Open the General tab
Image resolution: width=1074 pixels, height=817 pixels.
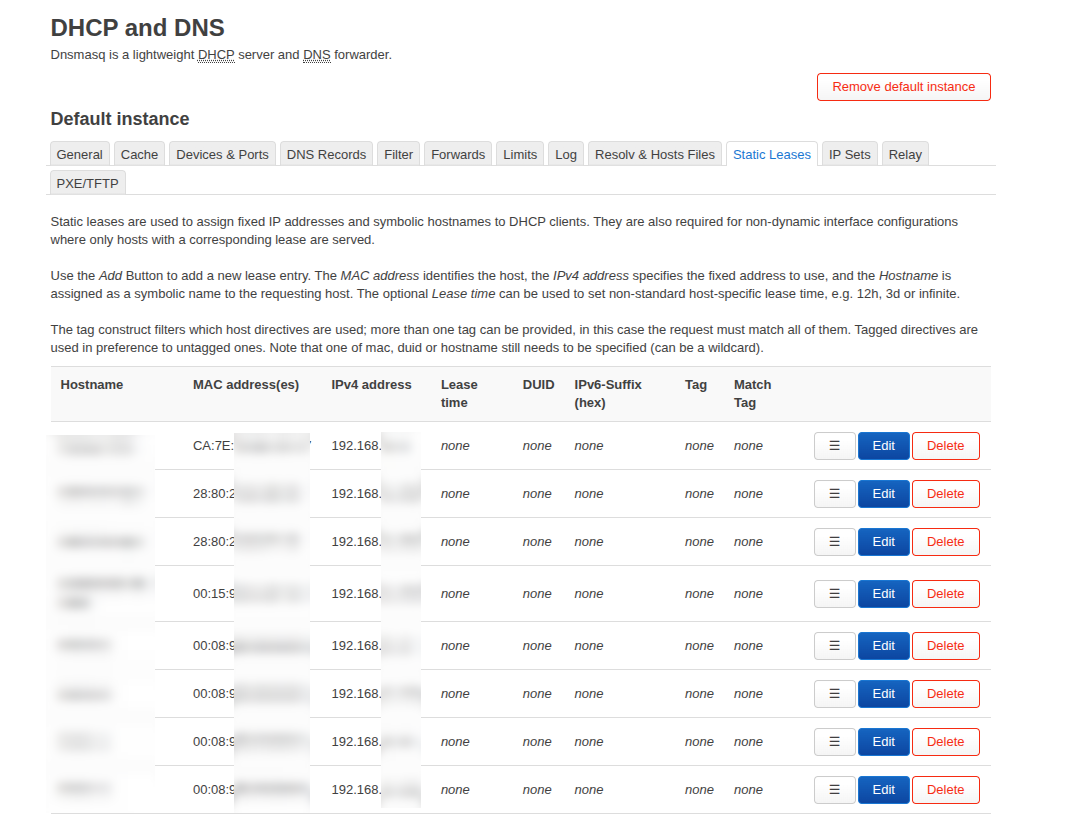79,154
